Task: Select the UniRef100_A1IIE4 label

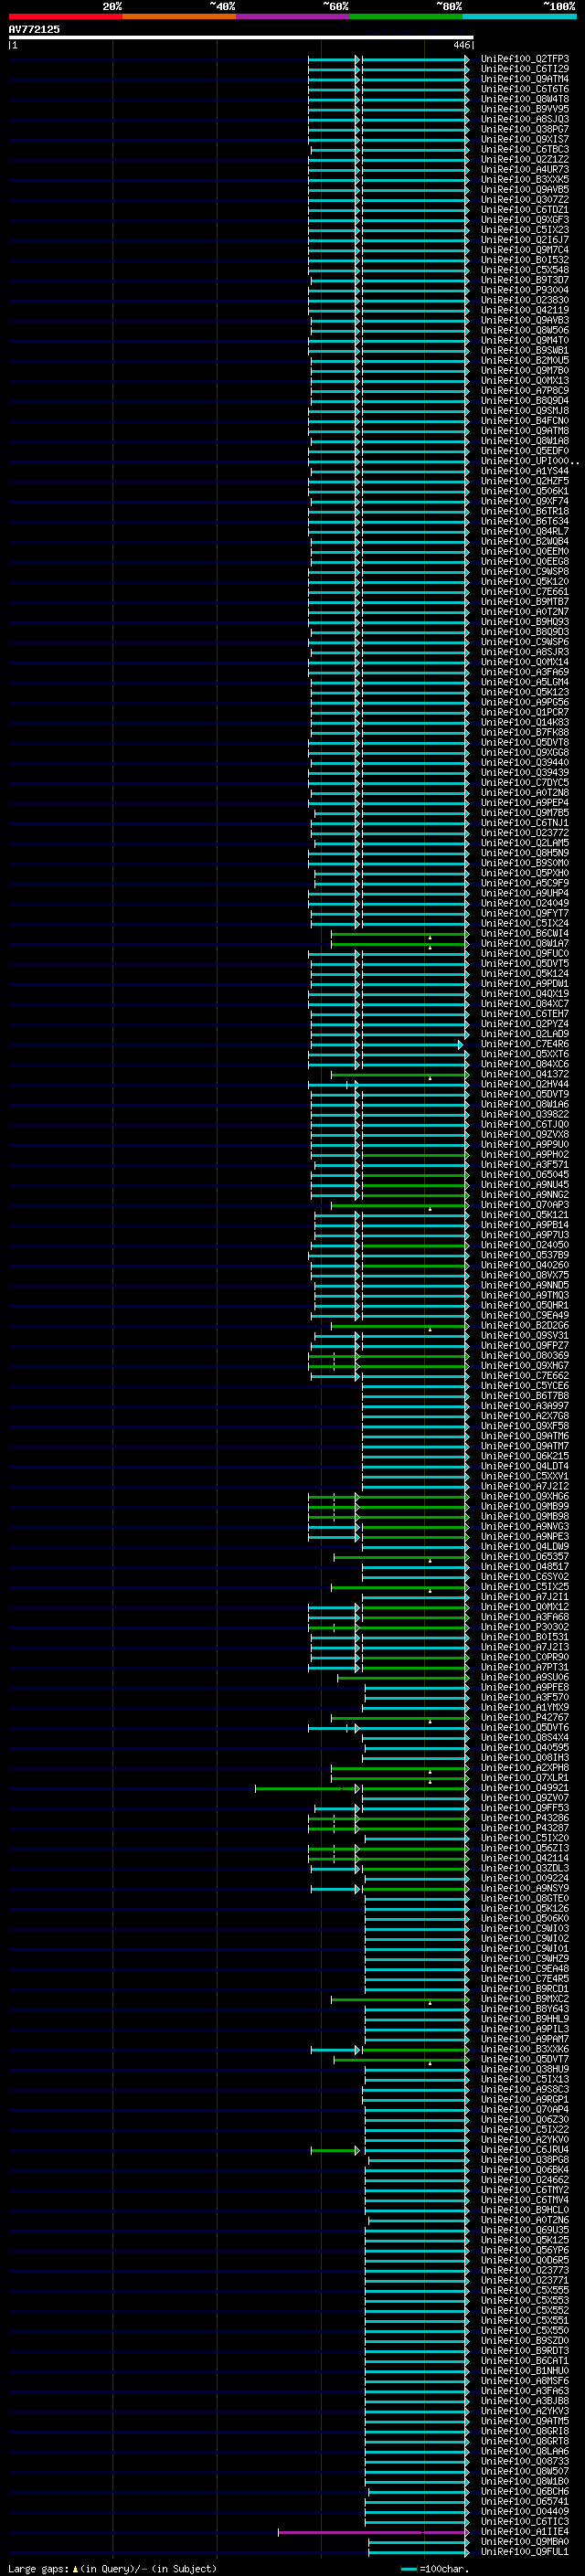Action: [x=525, y=2531]
